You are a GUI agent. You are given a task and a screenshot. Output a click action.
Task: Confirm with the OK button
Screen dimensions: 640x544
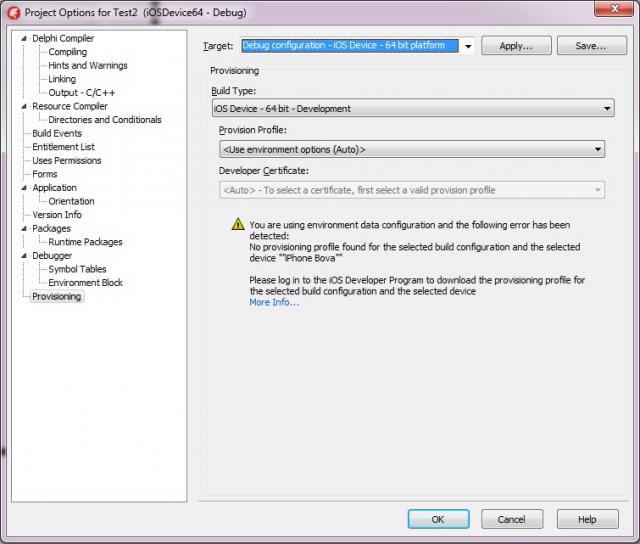[438, 519]
